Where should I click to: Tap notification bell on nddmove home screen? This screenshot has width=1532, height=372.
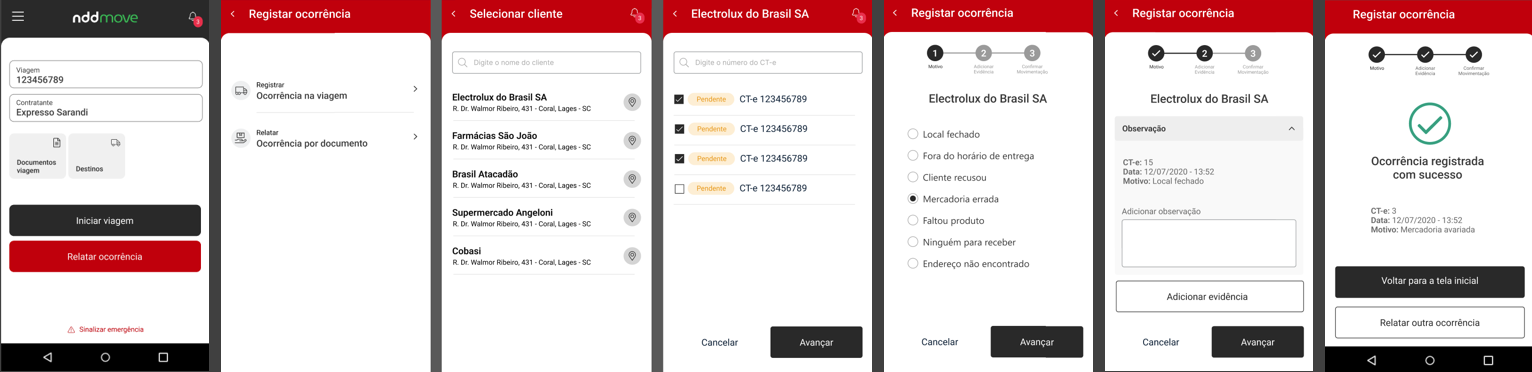tap(194, 18)
